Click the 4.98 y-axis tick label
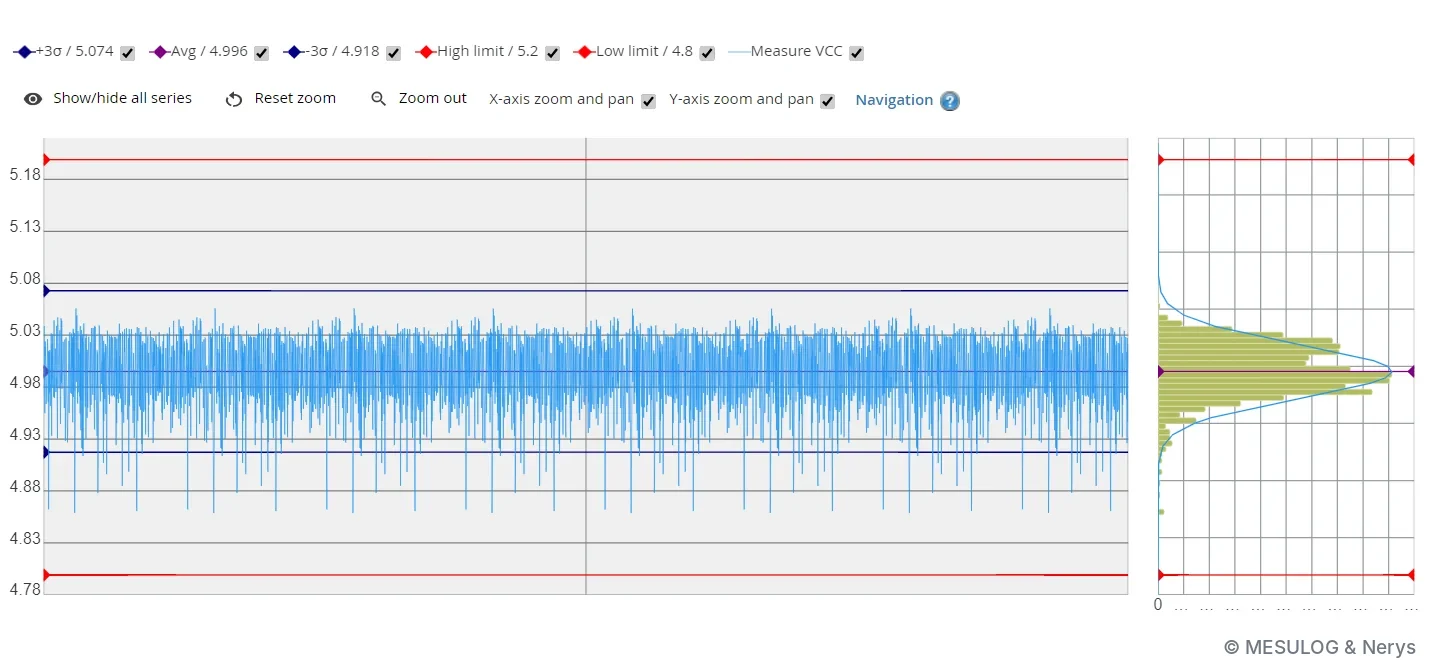Image resolution: width=1433 pixels, height=666 pixels. (x=25, y=383)
